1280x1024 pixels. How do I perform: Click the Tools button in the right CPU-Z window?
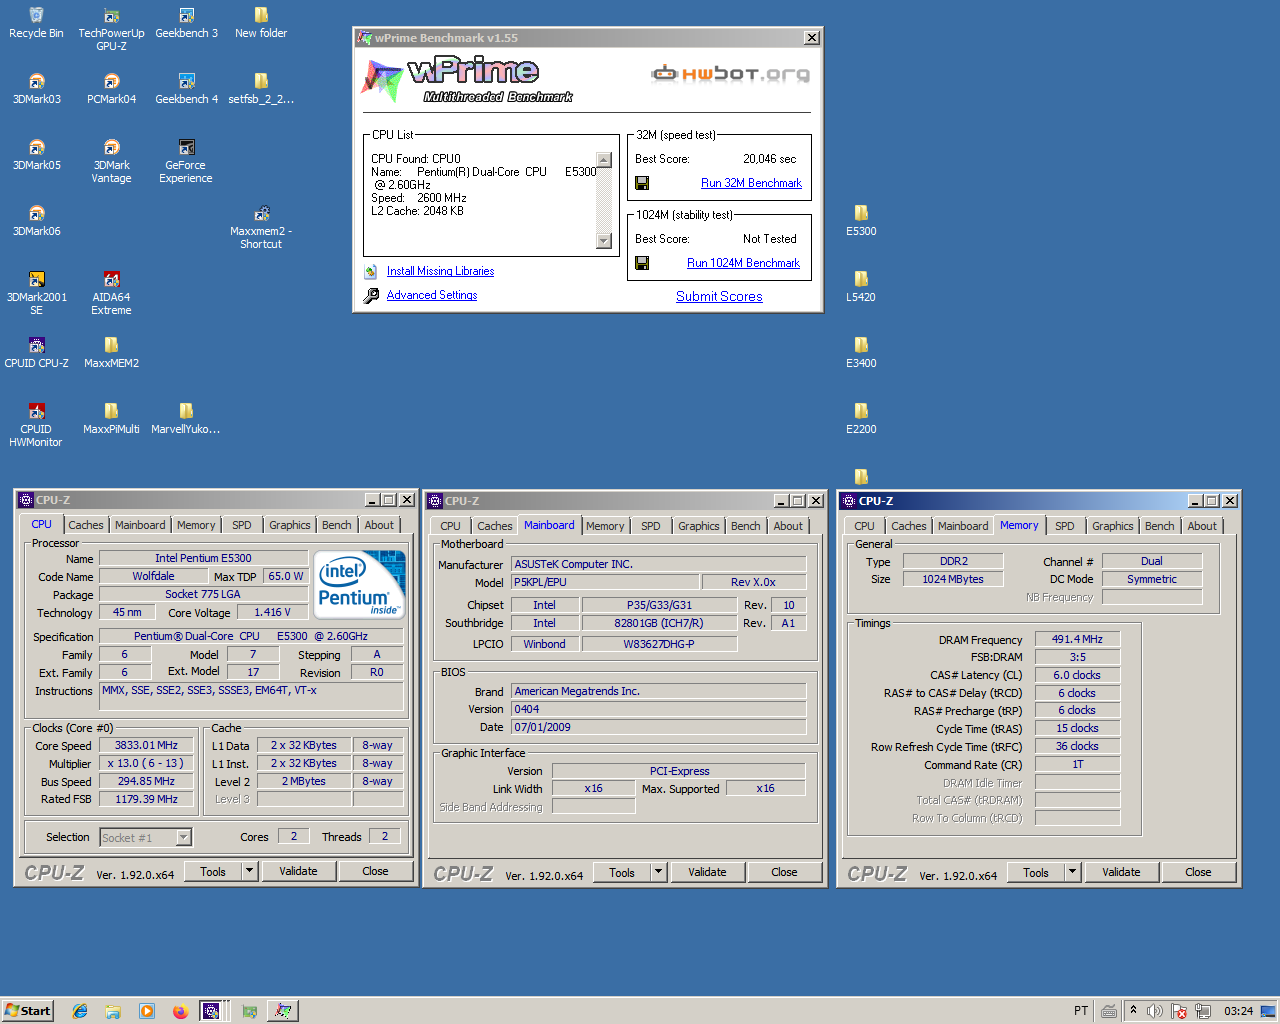point(1036,872)
